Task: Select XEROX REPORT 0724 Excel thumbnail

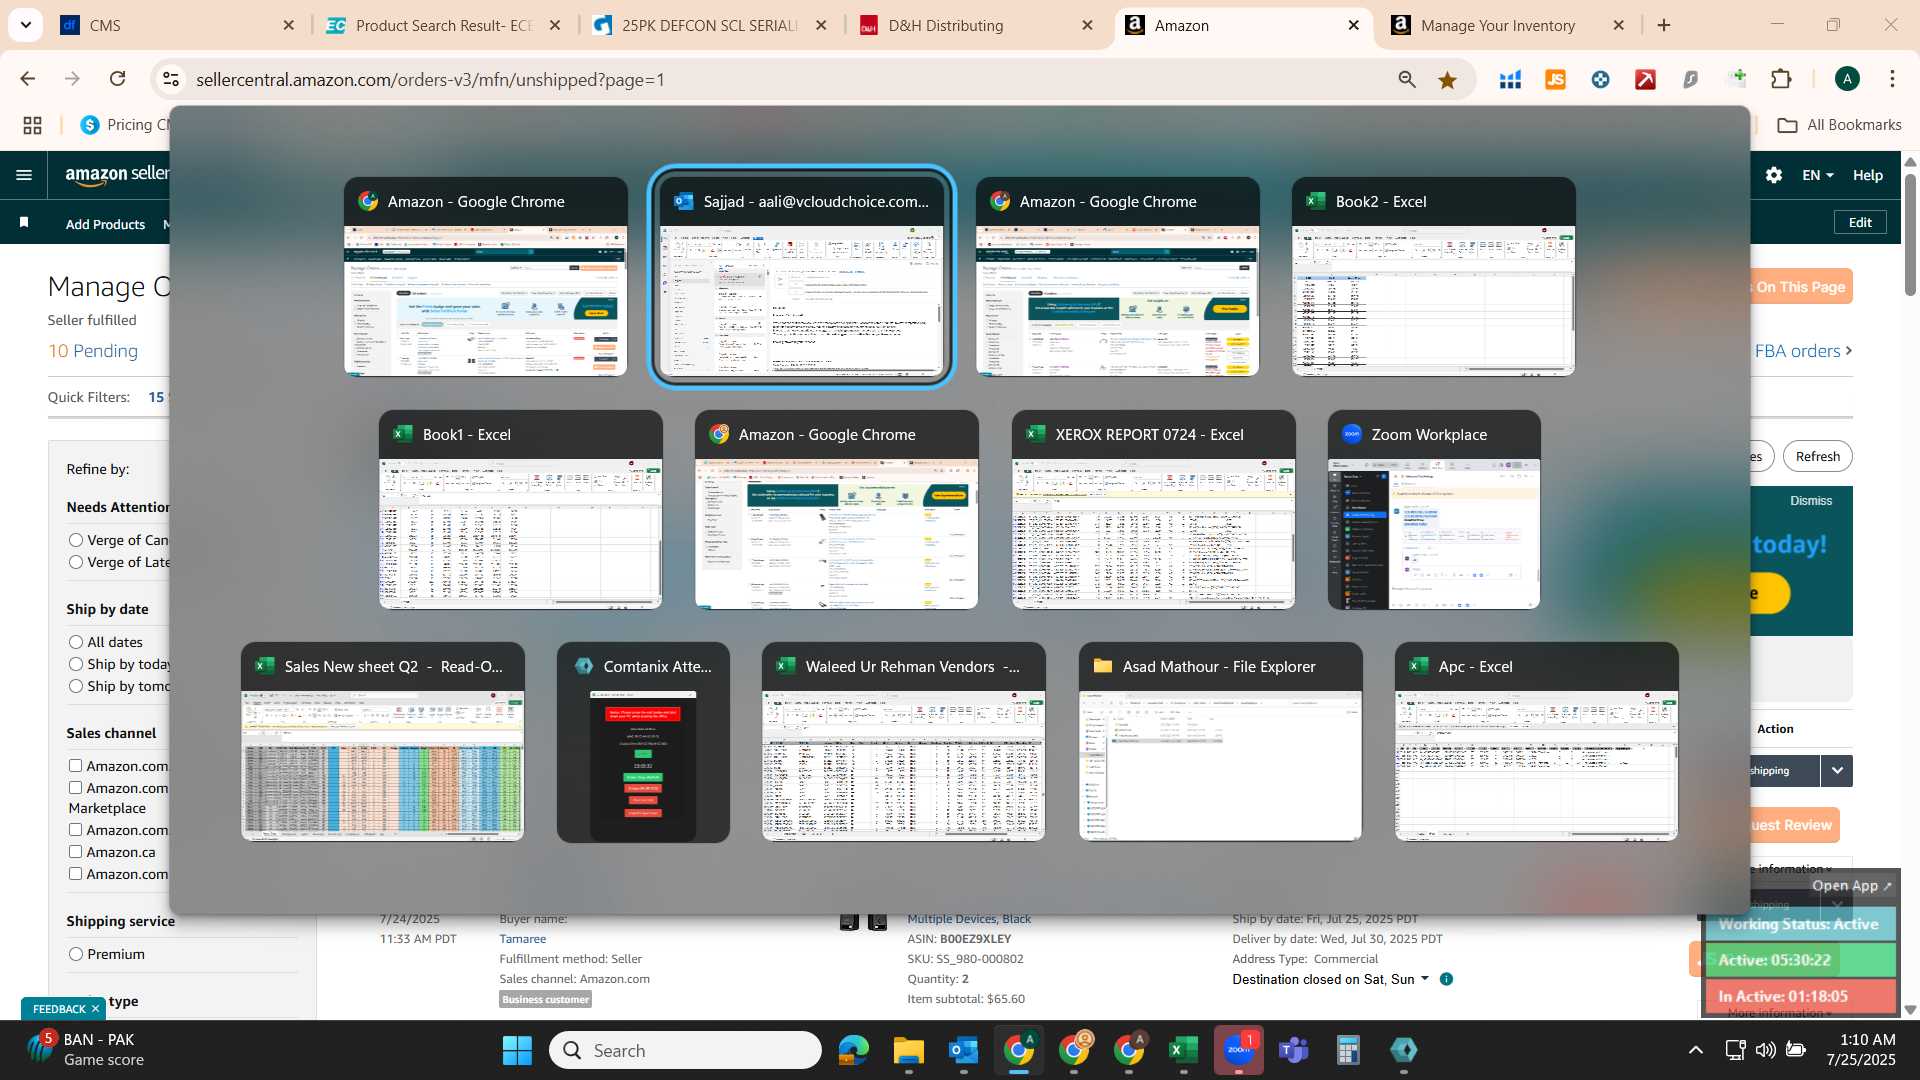Action: 1154,510
